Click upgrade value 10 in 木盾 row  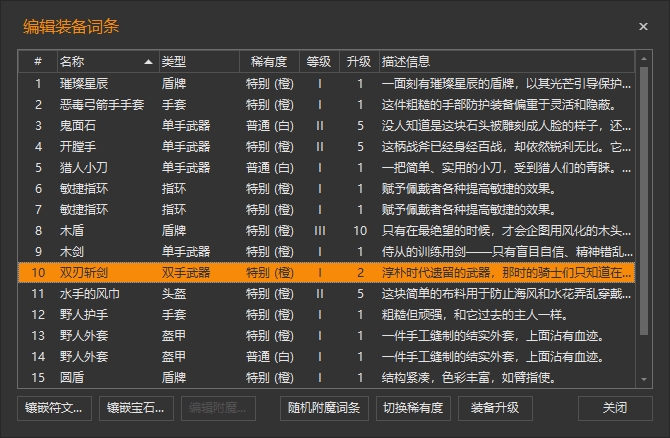(x=360, y=231)
